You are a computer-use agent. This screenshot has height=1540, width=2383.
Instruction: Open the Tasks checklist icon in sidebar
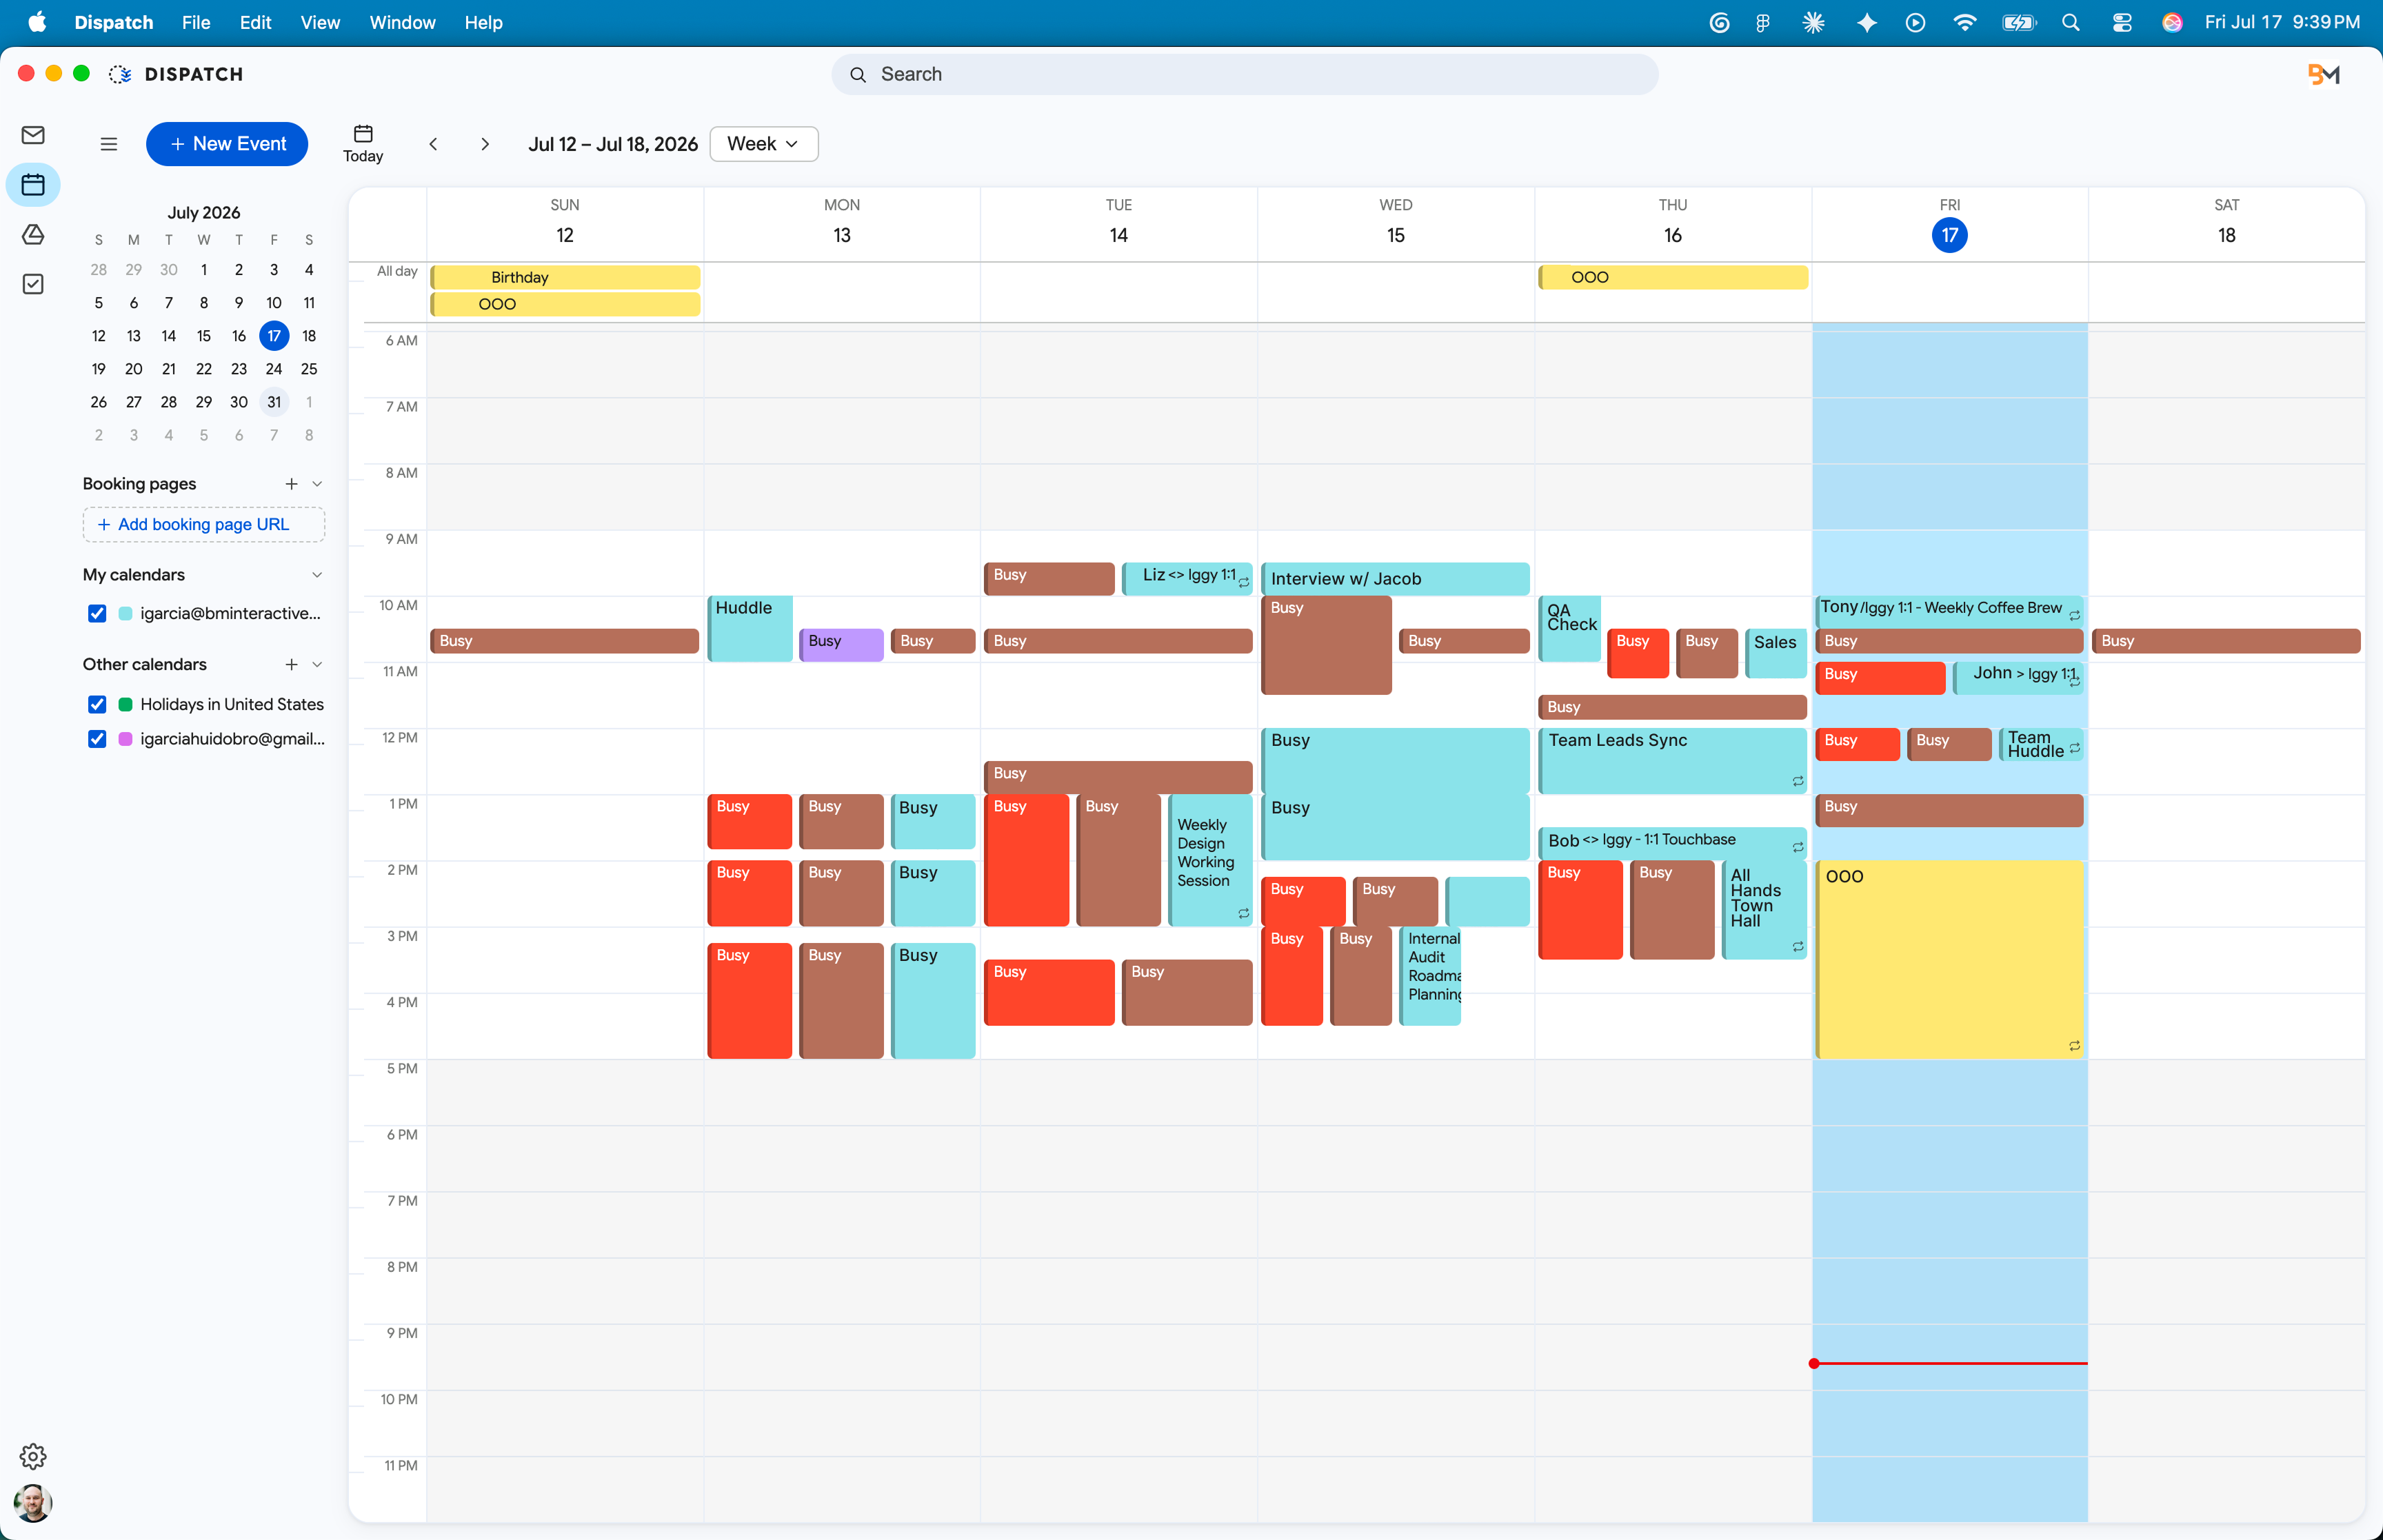[33, 284]
